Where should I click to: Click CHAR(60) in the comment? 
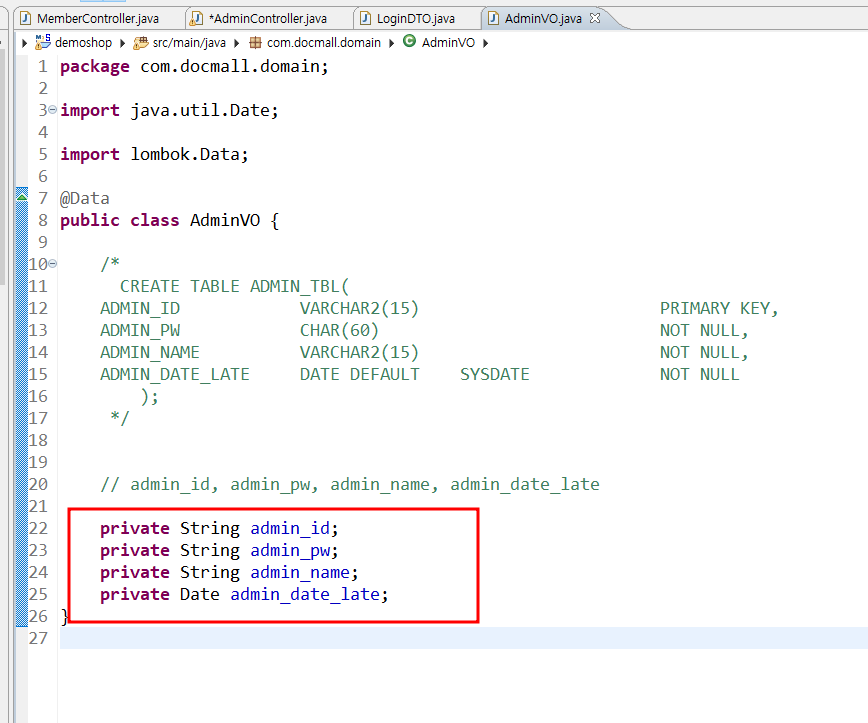click(x=339, y=330)
